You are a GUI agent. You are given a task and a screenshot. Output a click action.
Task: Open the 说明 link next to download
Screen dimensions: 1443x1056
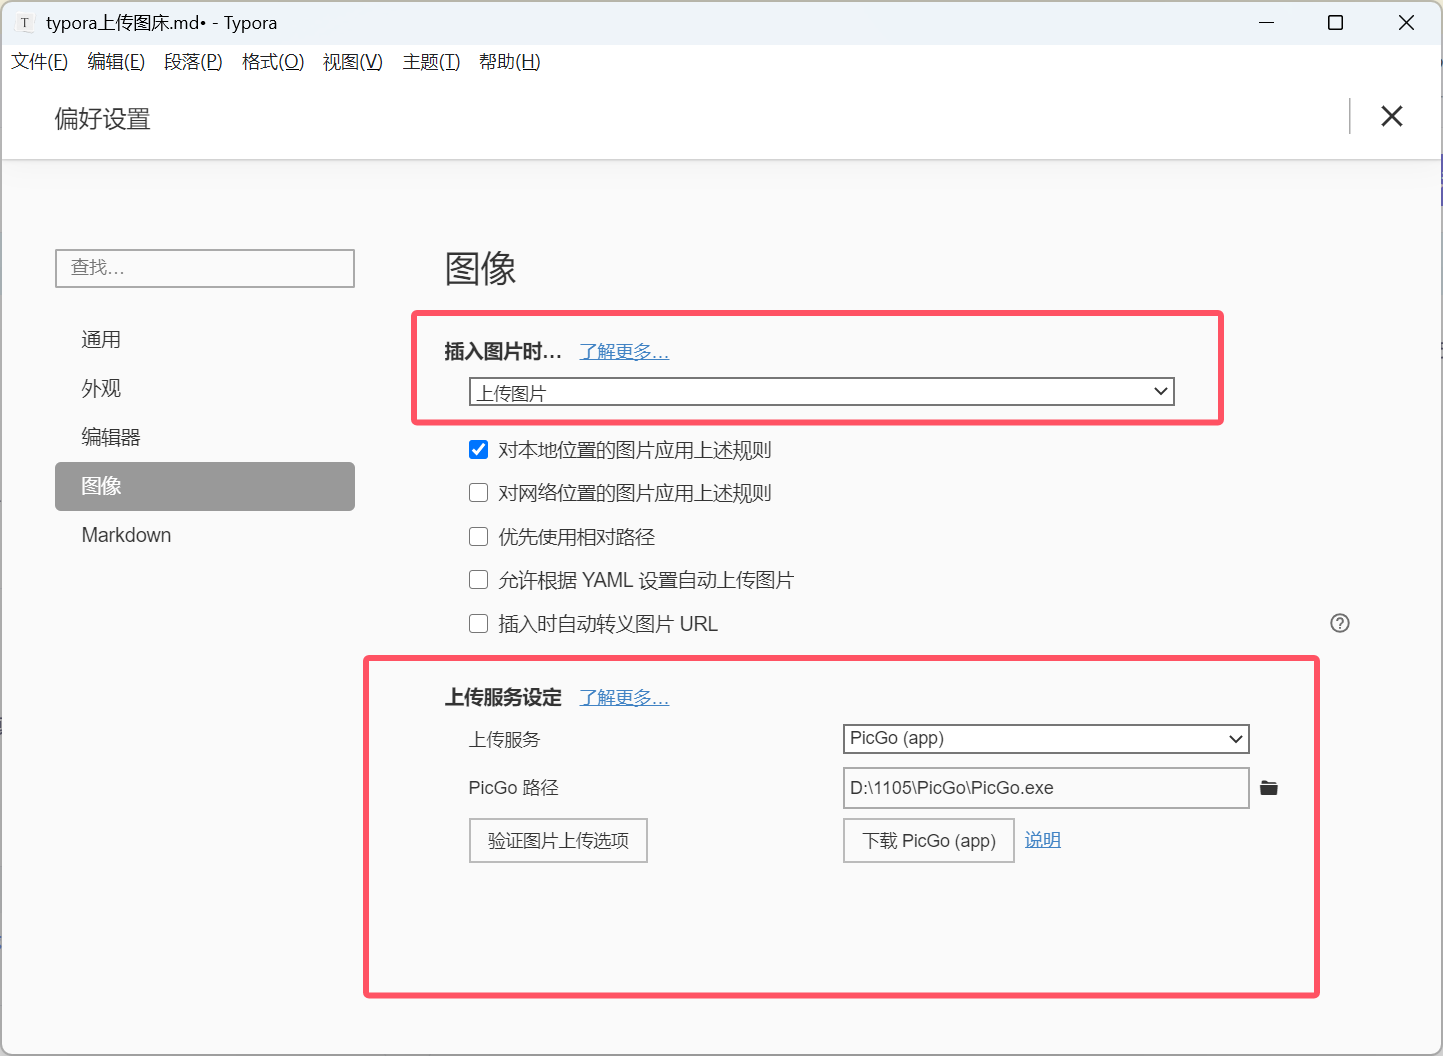coord(1042,840)
